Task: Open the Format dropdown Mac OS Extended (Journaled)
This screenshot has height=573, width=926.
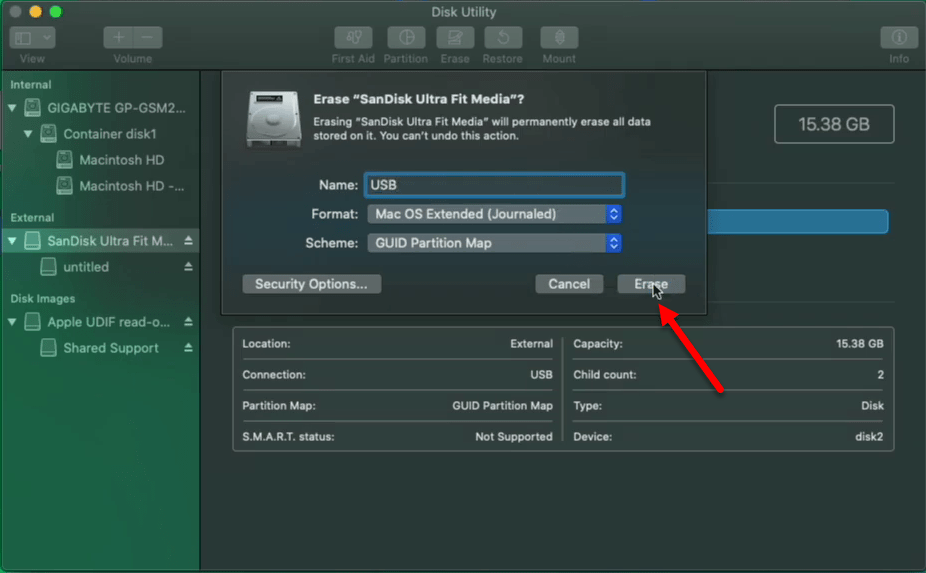Action: pyautogui.click(x=494, y=214)
